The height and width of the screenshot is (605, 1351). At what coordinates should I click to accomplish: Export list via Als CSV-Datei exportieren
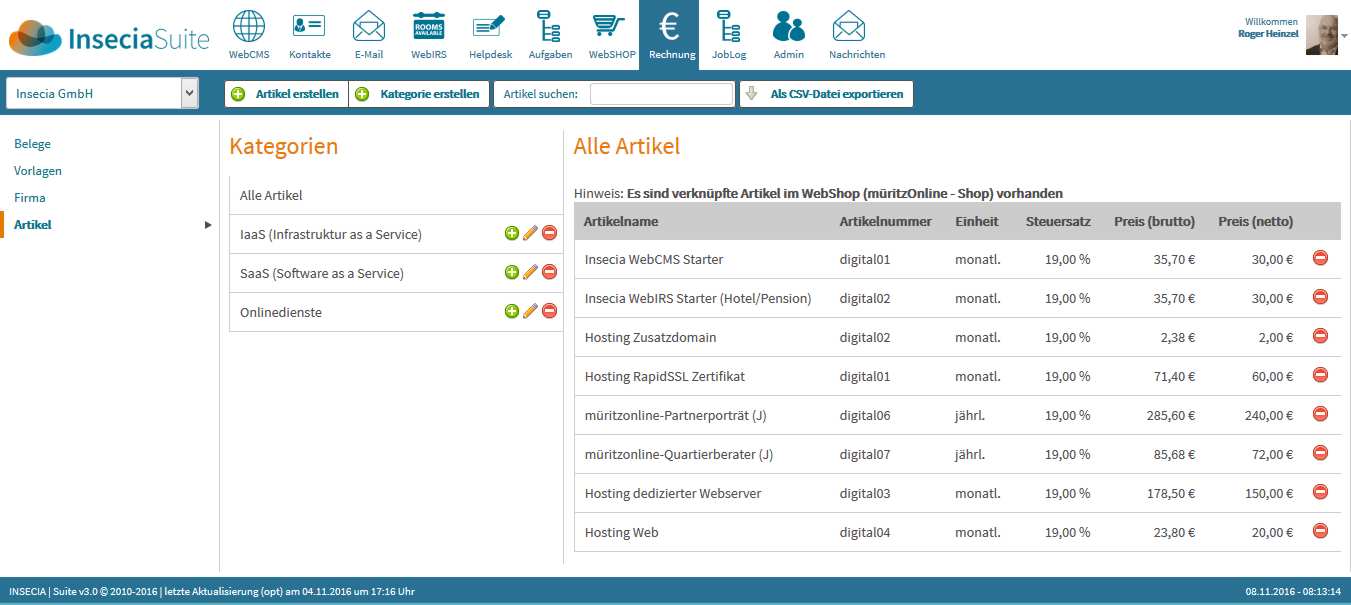coord(826,94)
